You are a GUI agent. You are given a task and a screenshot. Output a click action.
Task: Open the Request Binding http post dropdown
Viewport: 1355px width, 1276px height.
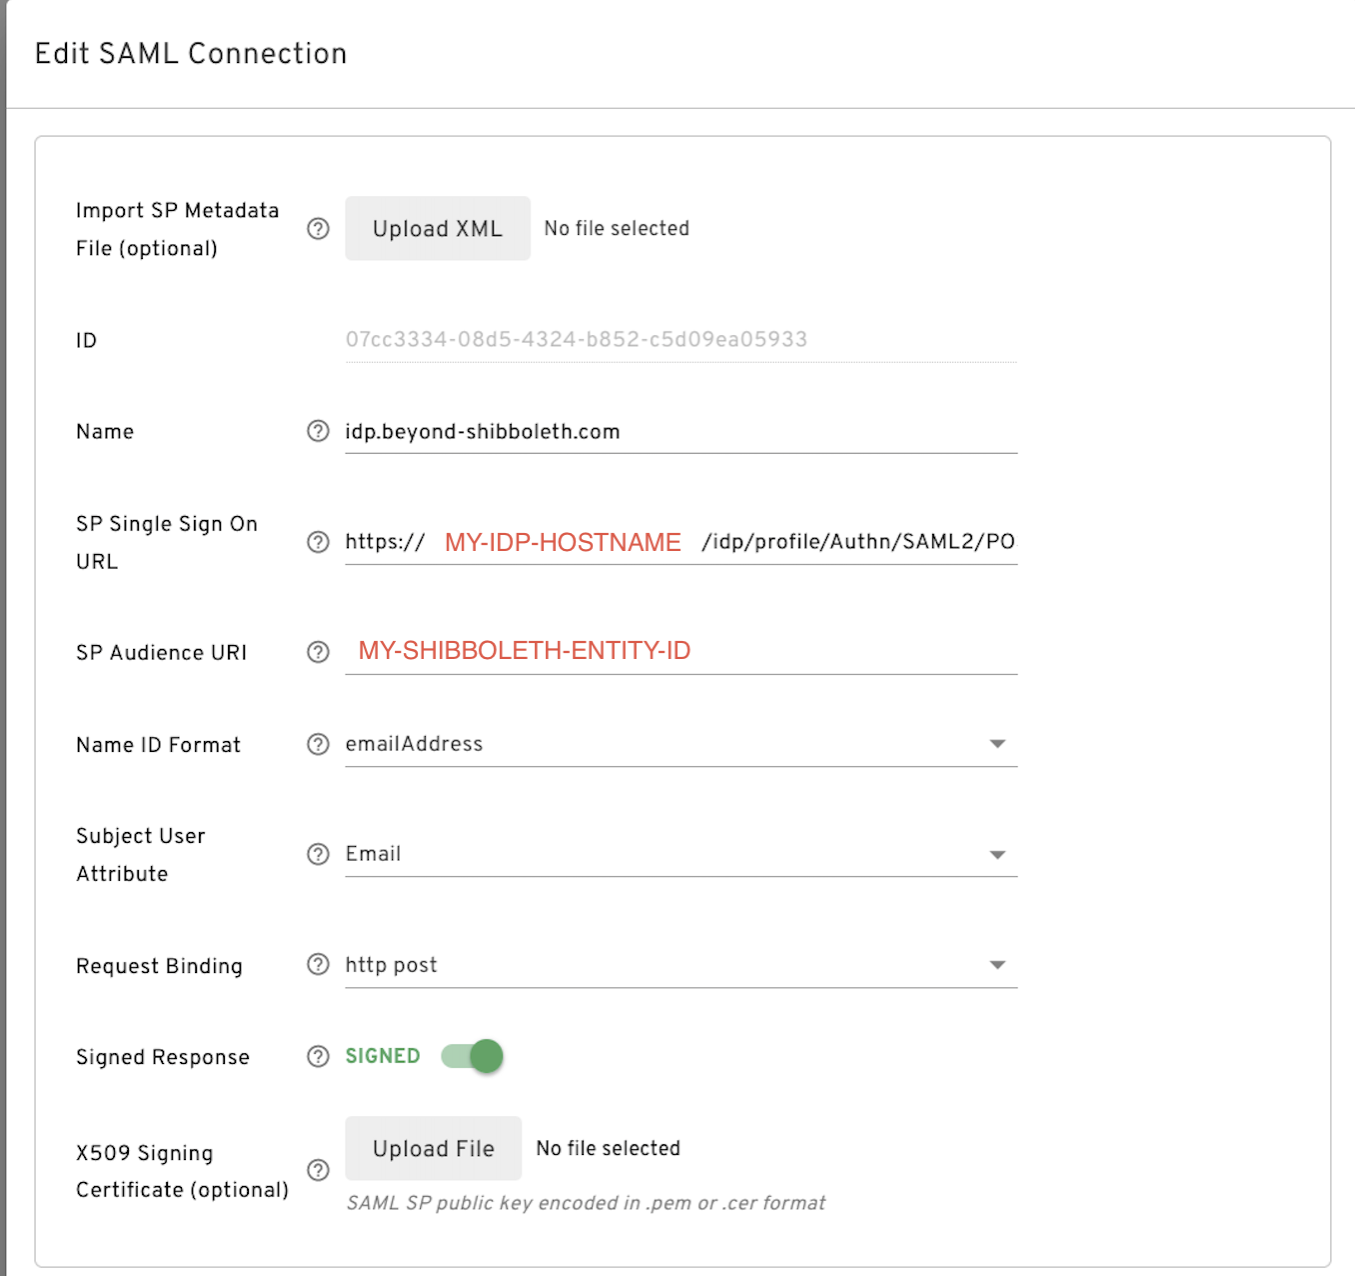click(x=680, y=965)
